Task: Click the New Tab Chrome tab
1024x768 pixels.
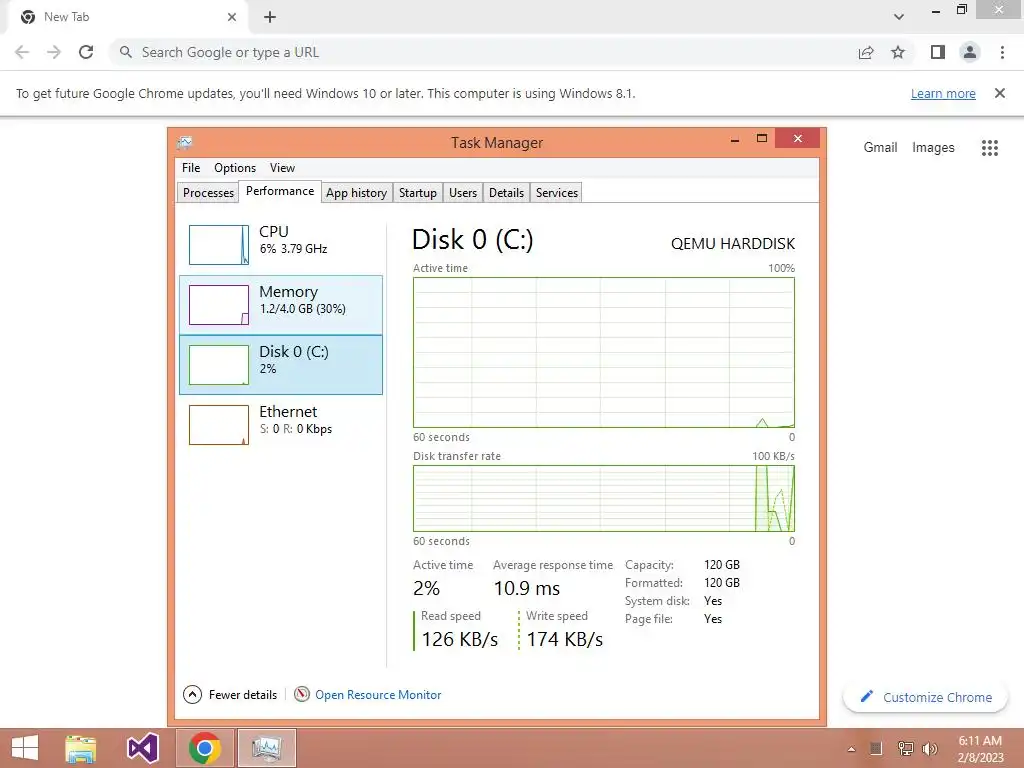Action: tap(129, 18)
